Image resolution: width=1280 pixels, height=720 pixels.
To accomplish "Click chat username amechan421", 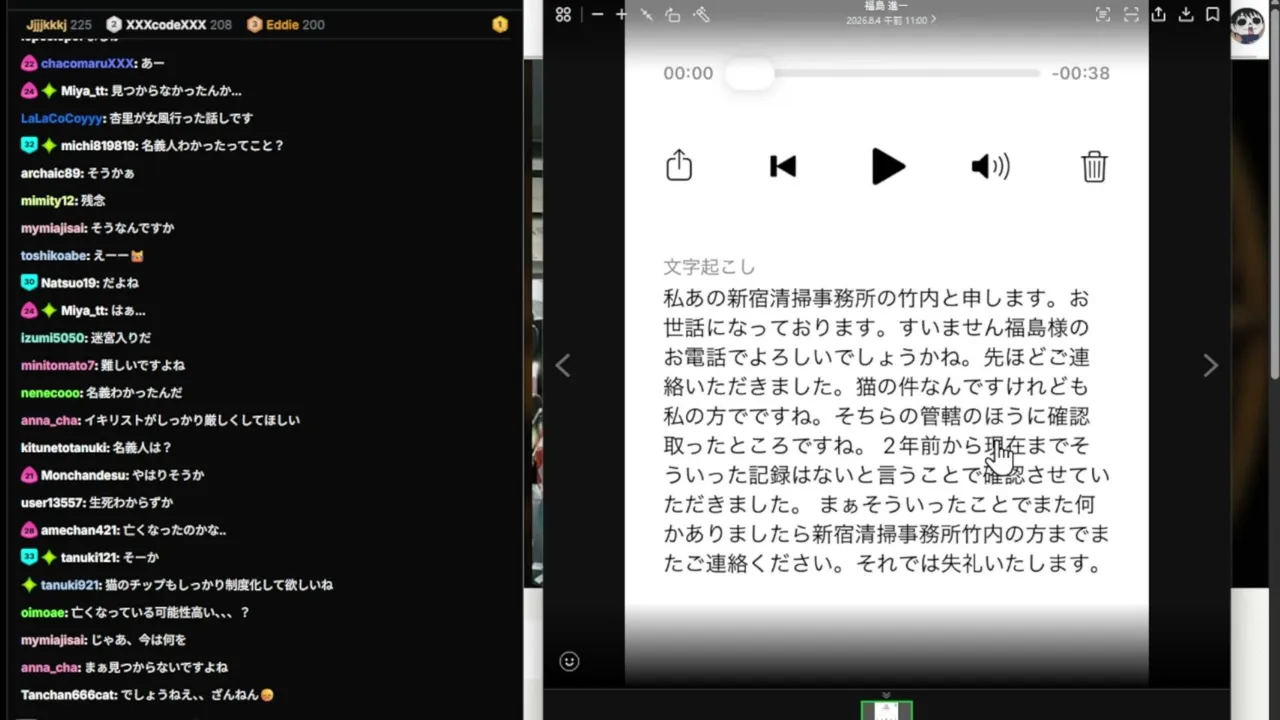I will tap(80, 530).
